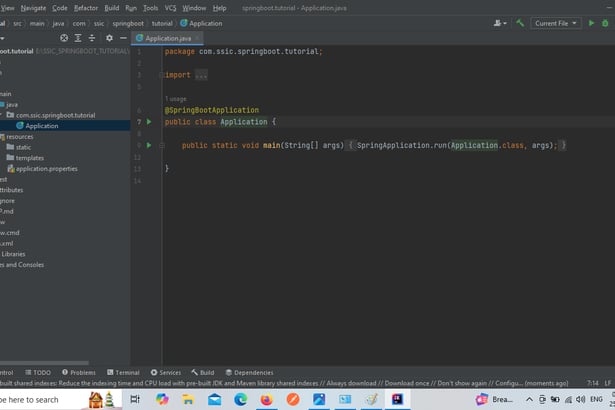Open the Terminal tool window
Image resolution: width=615 pixels, height=410 pixels.
pos(123,372)
